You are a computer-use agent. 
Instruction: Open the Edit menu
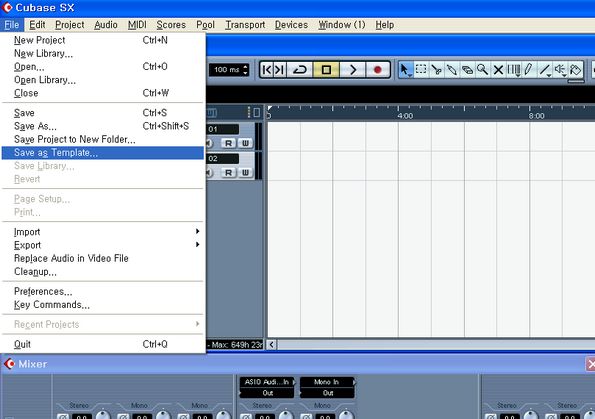(37, 25)
